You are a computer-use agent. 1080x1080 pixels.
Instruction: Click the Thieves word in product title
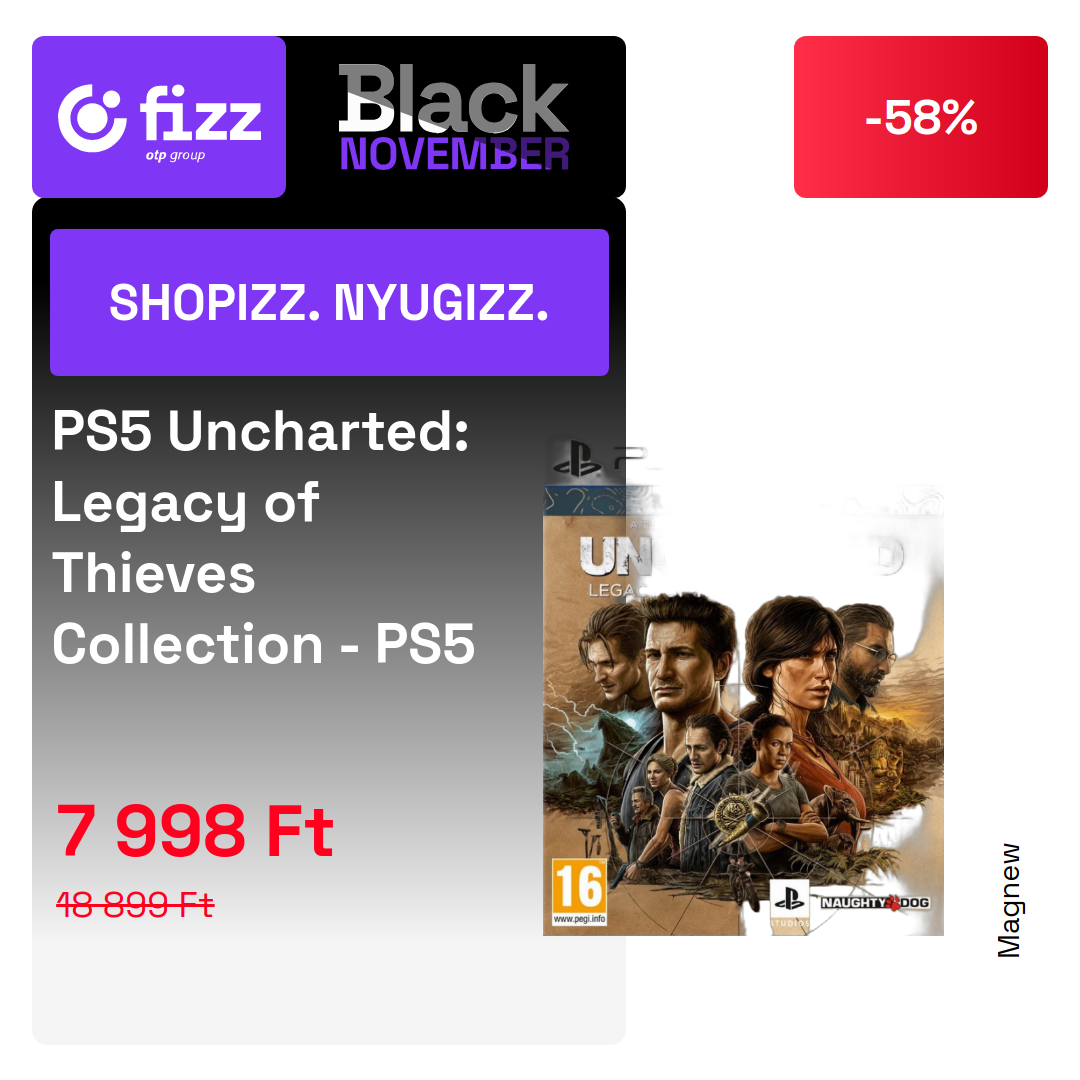coord(154,573)
